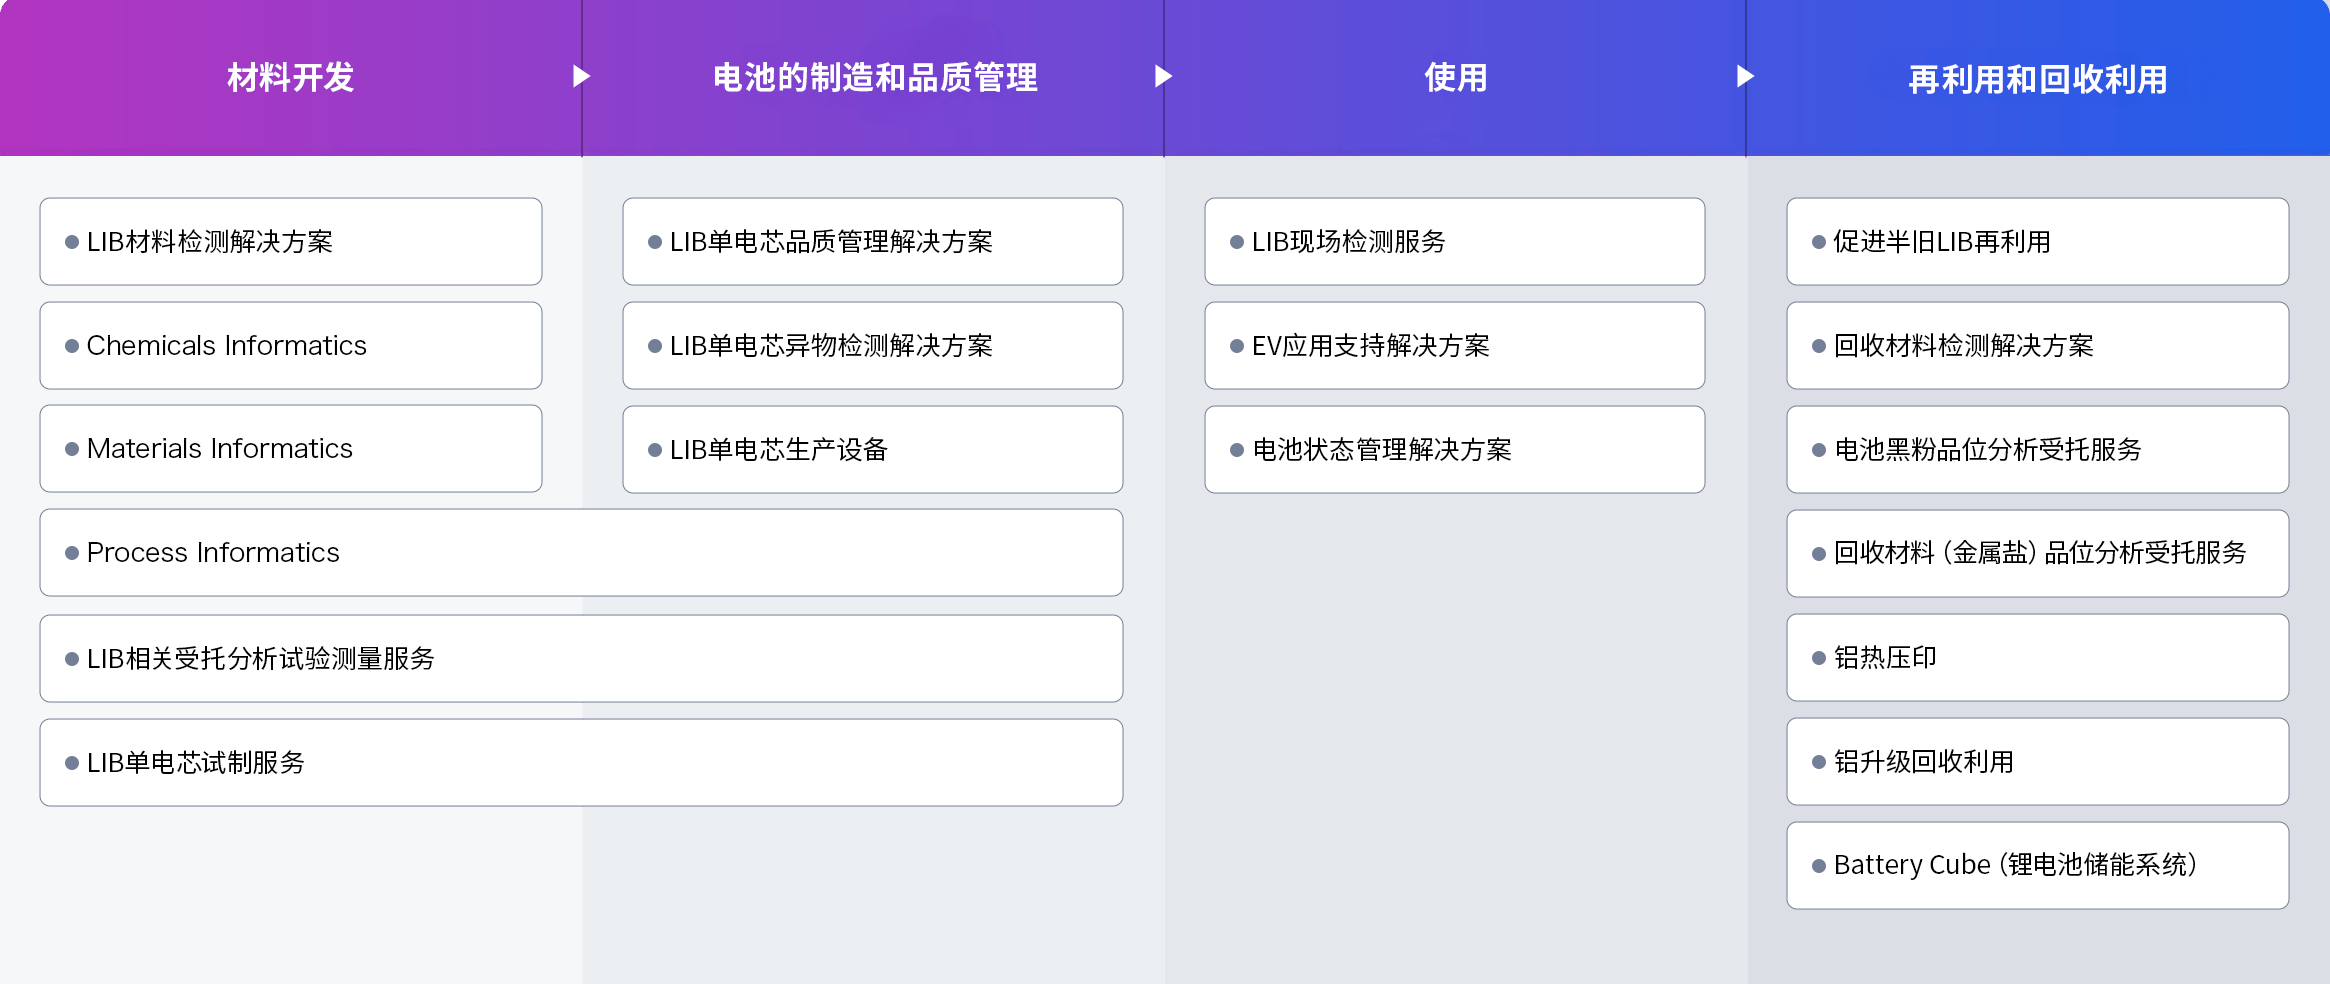Open Chemicals Informatics item

(290, 346)
